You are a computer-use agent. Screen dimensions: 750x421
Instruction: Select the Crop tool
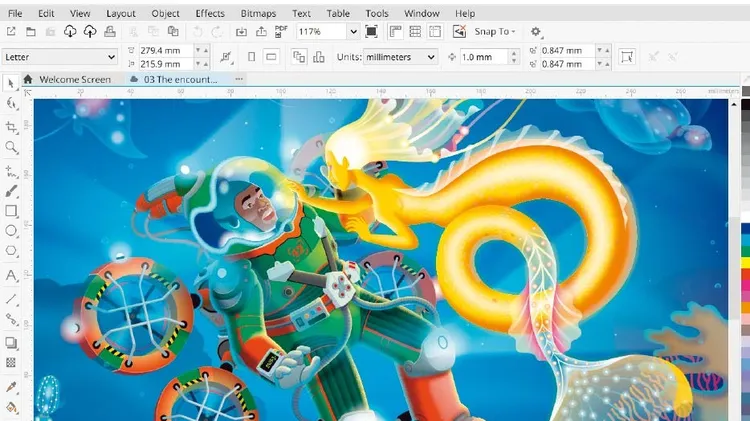tap(11, 127)
